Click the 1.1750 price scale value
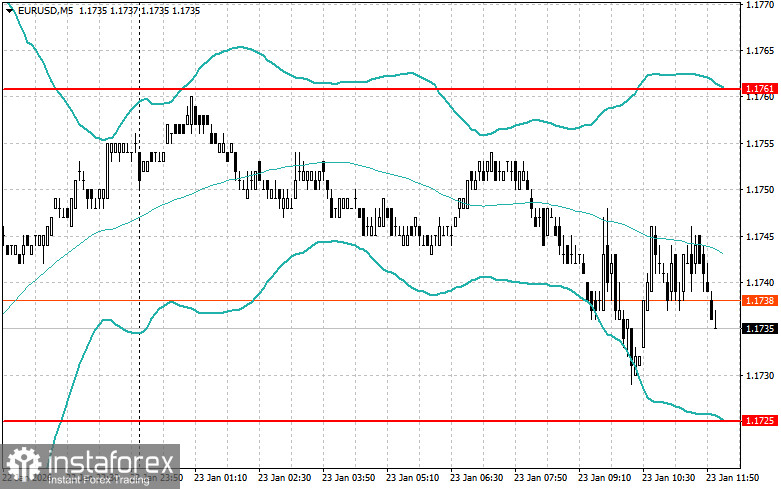The width and height of the screenshot is (781, 489). pyautogui.click(x=760, y=190)
